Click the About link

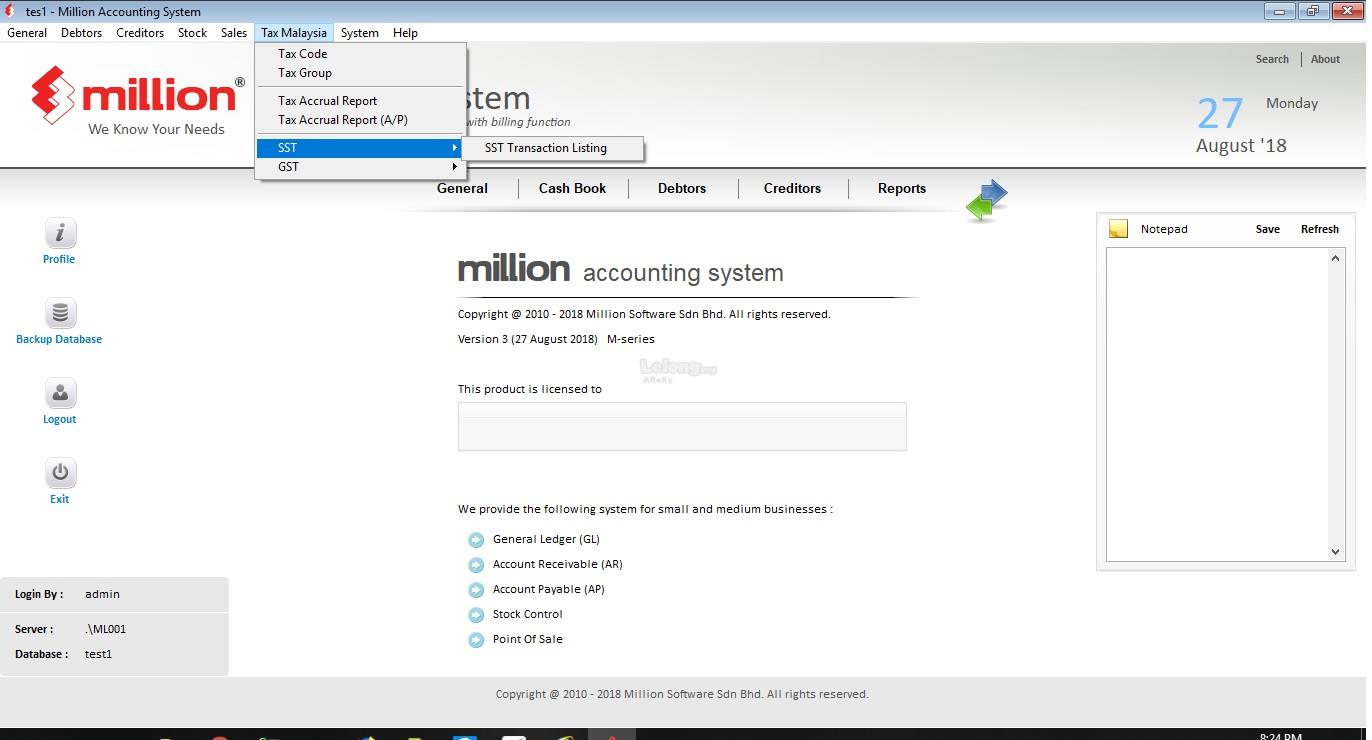(x=1325, y=59)
